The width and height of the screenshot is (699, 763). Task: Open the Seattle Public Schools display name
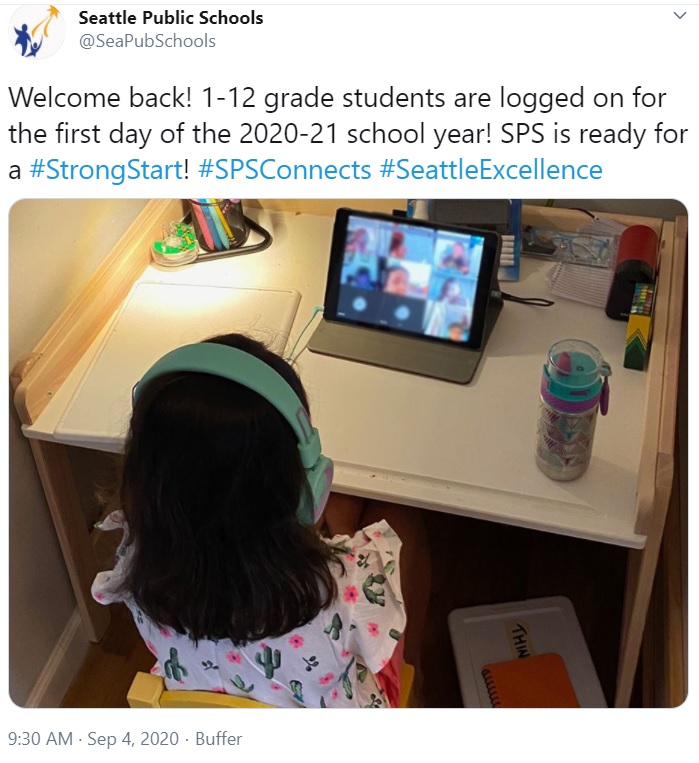click(x=171, y=18)
